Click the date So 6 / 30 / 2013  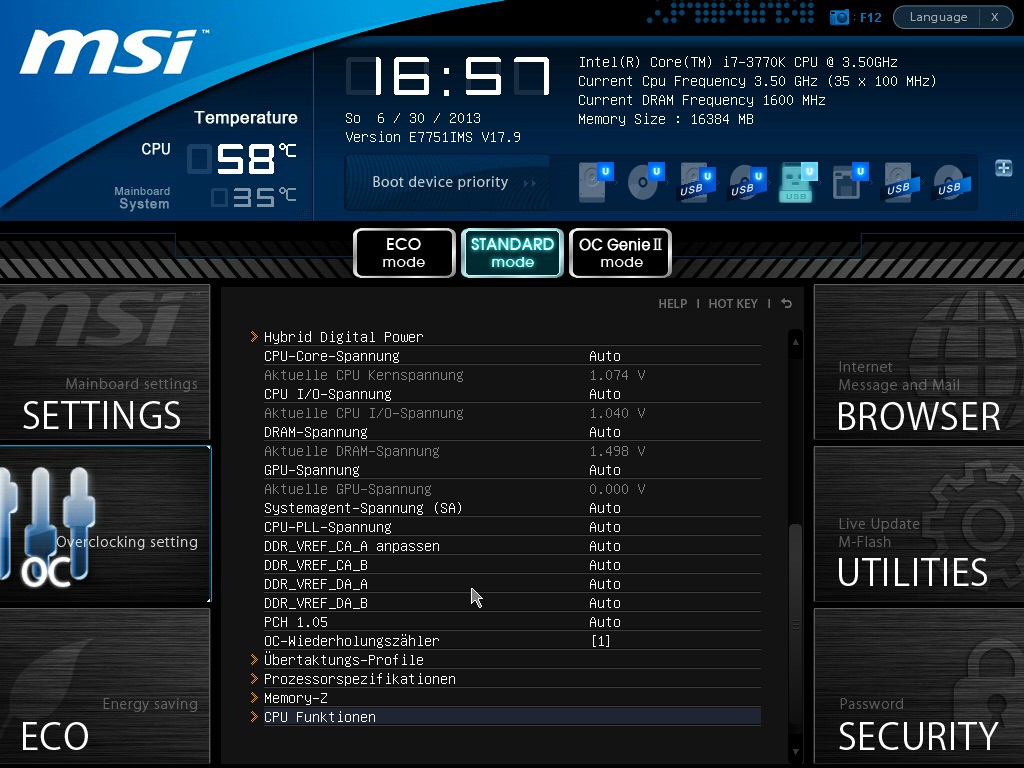click(413, 118)
